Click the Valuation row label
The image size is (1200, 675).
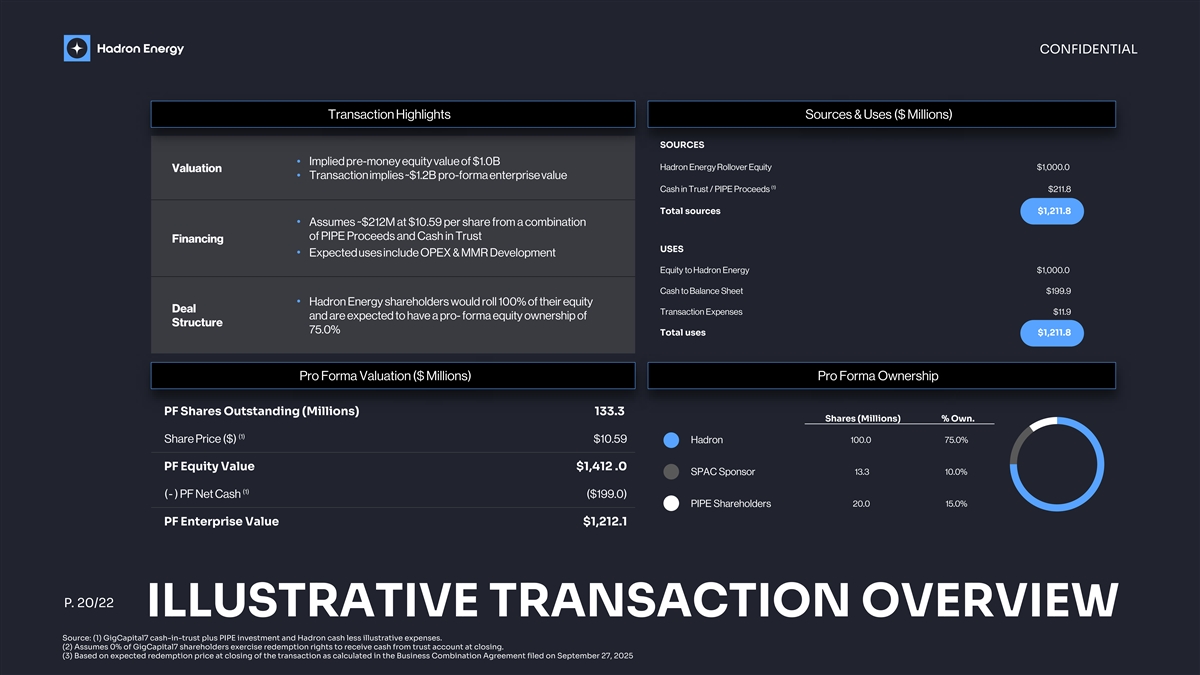pyautogui.click(x=197, y=168)
